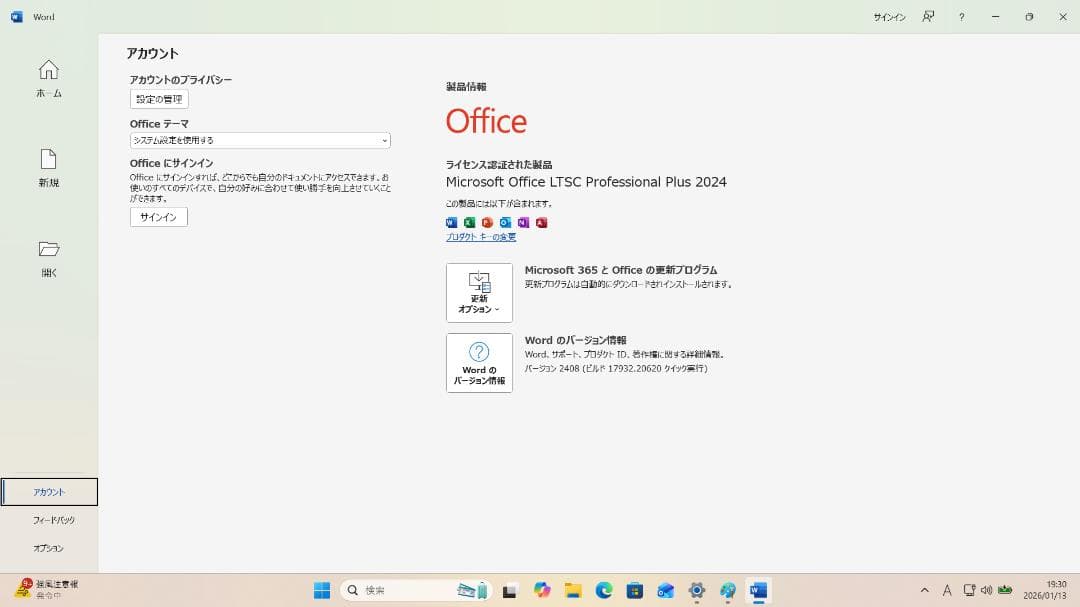Click the Outlook icon among the Office app icons
Screen dimensions: 1080x607
(x=505, y=222)
